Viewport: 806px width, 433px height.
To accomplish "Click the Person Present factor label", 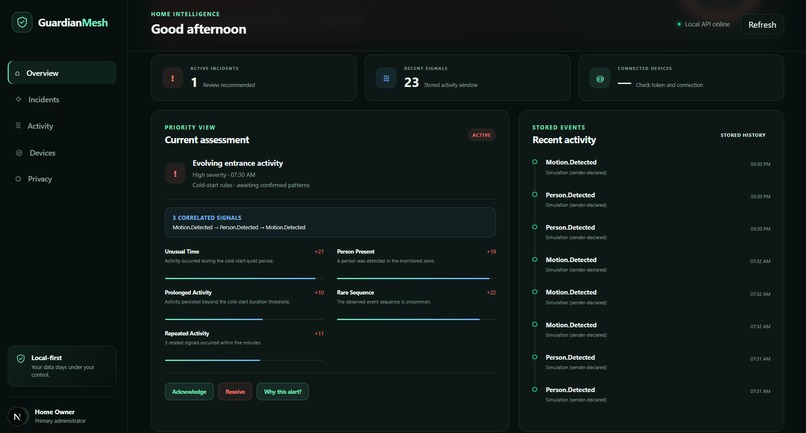I will click(x=356, y=251).
